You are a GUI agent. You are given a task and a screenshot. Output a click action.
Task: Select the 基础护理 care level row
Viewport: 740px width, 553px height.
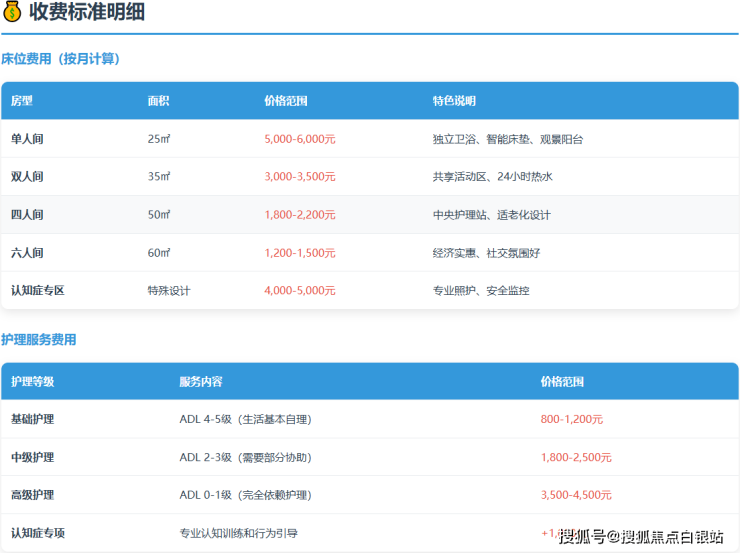click(x=33, y=420)
